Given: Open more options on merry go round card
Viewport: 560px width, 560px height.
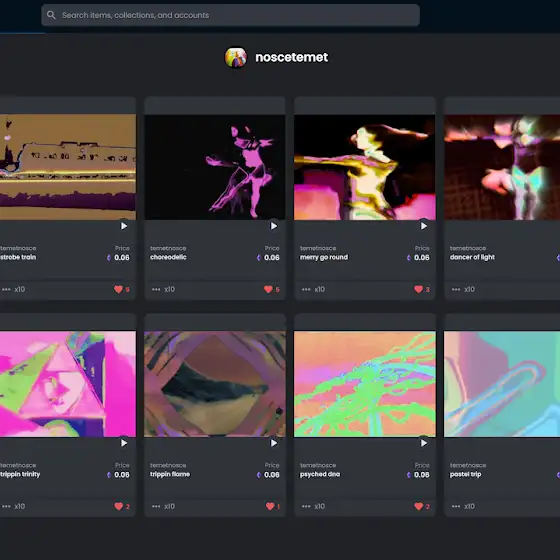Looking at the screenshot, I should pos(306,289).
